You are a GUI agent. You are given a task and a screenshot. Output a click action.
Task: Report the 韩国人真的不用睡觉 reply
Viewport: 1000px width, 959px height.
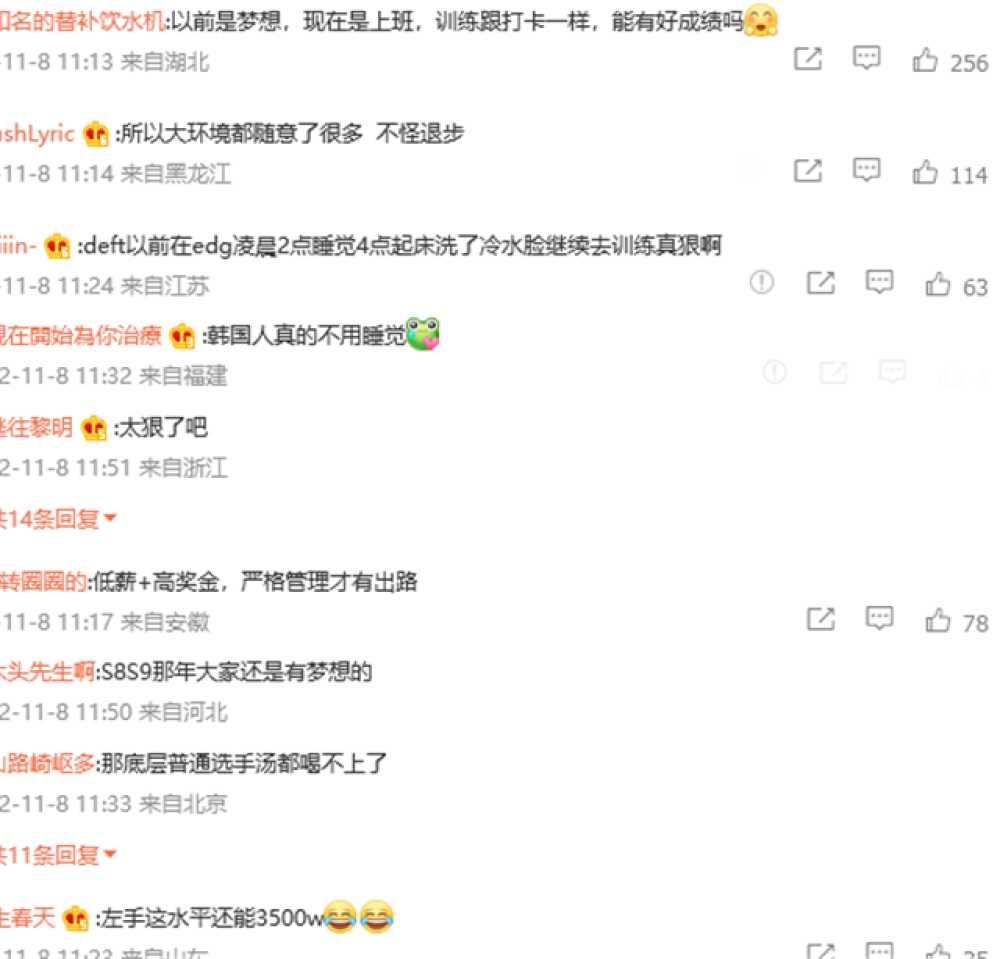pos(774,372)
